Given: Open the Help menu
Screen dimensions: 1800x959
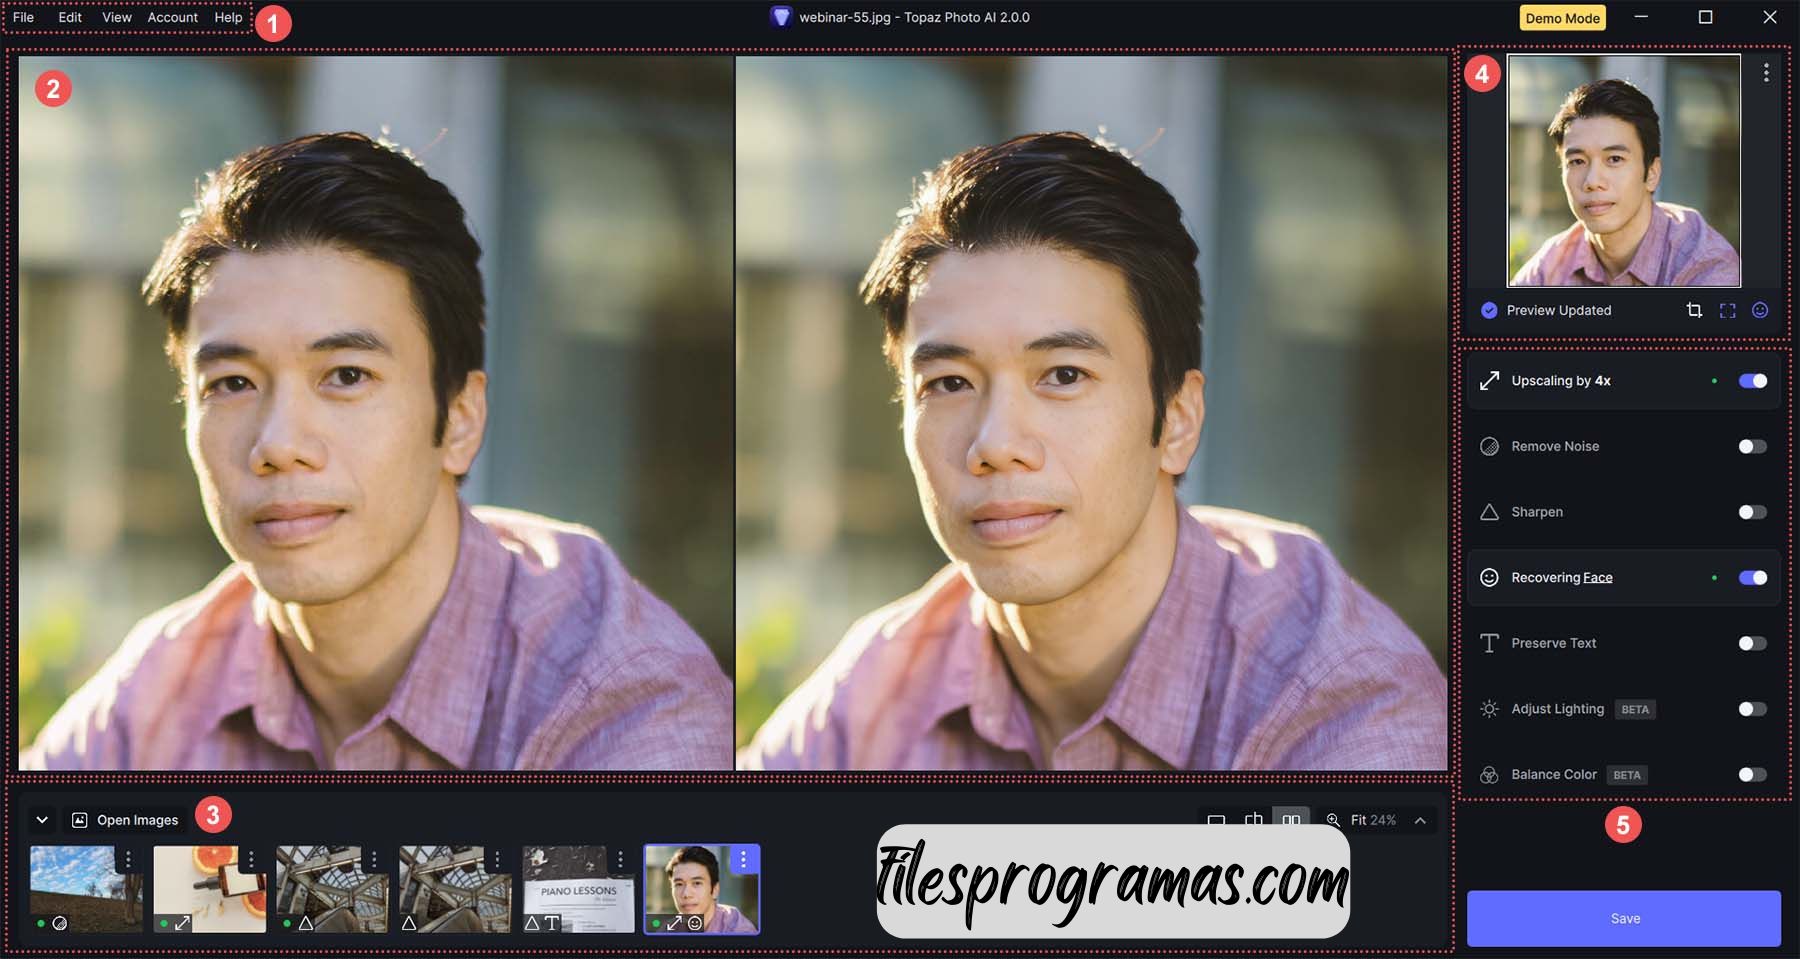Looking at the screenshot, I should (x=228, y=17).
